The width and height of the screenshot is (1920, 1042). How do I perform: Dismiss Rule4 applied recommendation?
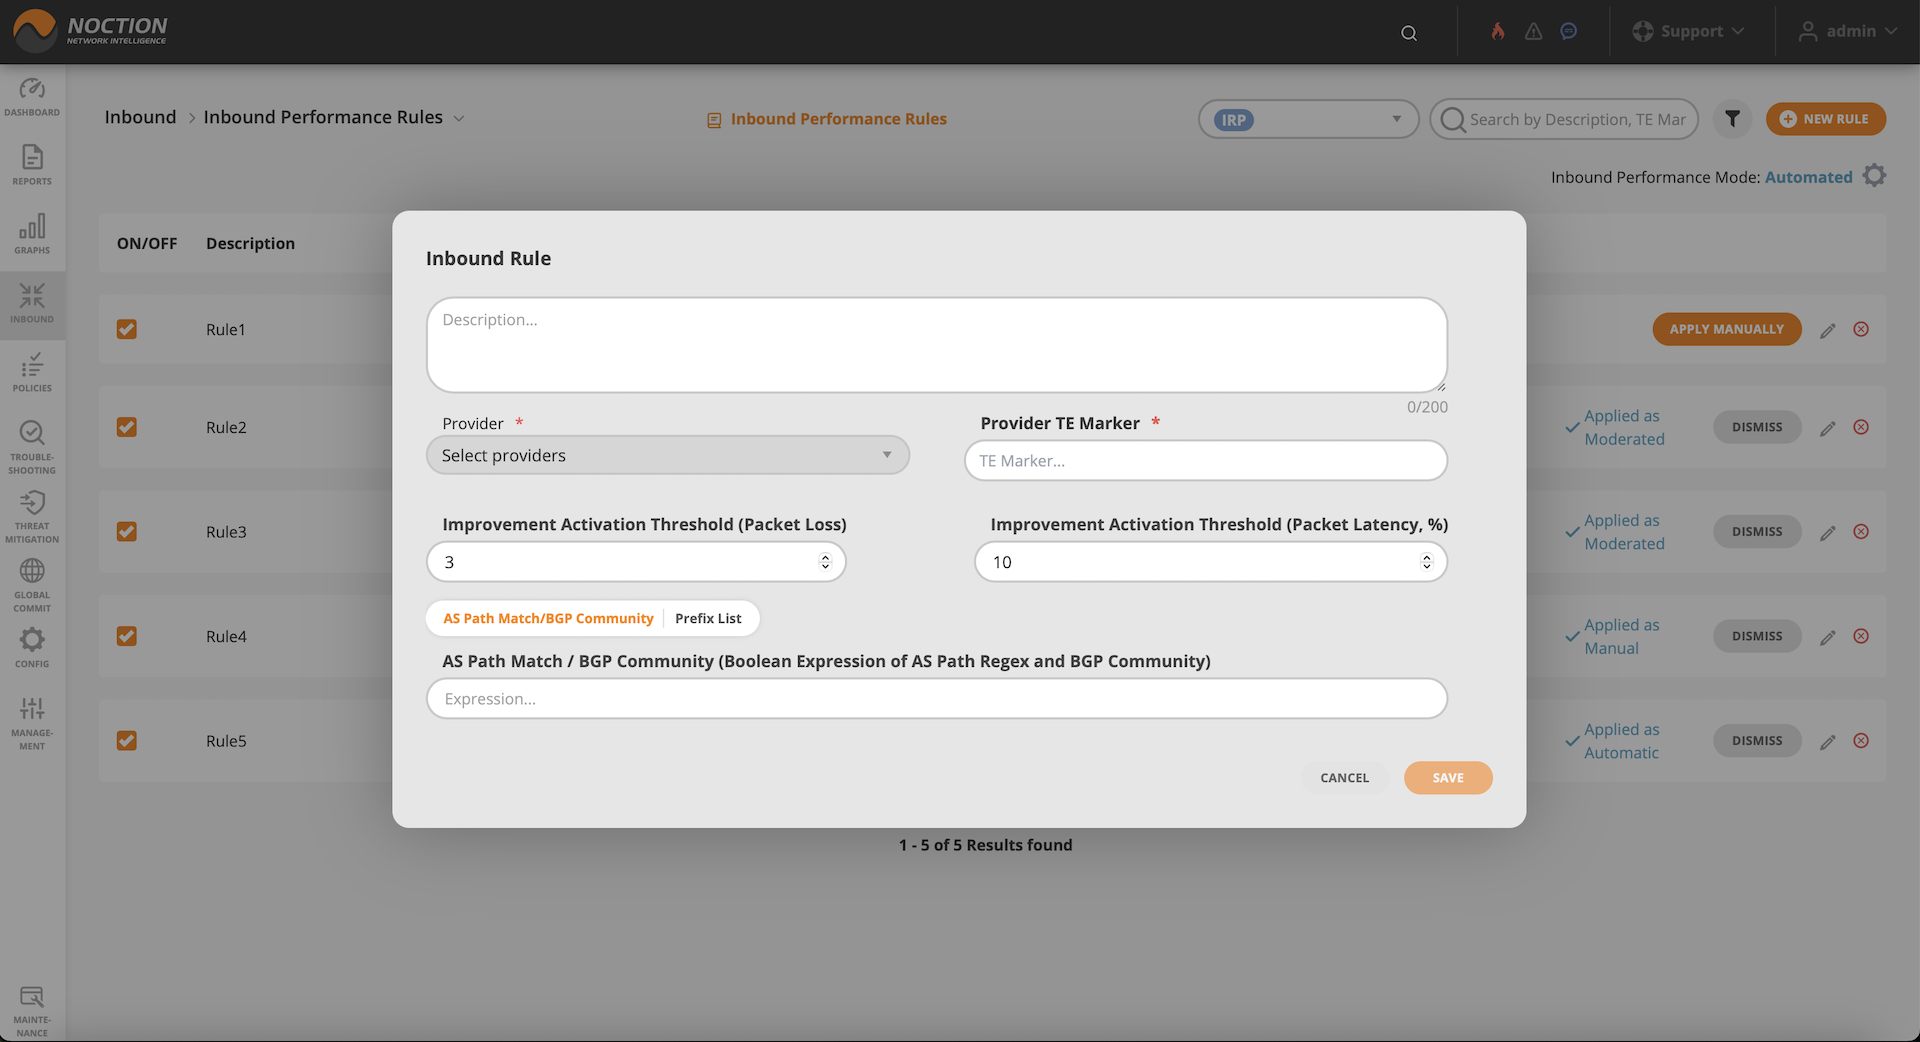[x=1757, y=636]
